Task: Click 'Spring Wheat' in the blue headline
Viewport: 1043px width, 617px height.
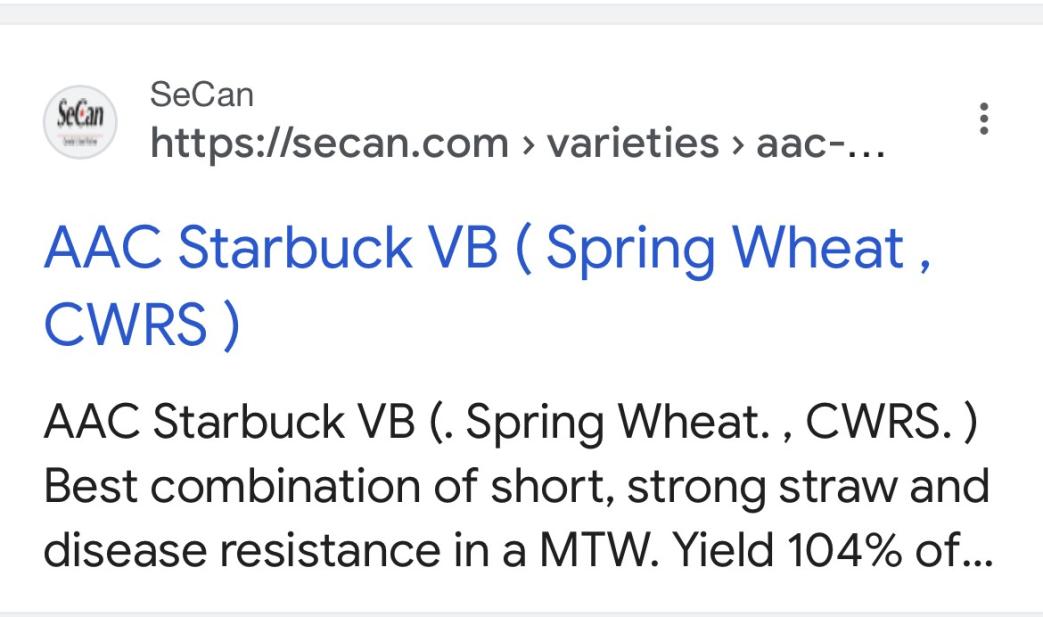Action: coord(726,251)
